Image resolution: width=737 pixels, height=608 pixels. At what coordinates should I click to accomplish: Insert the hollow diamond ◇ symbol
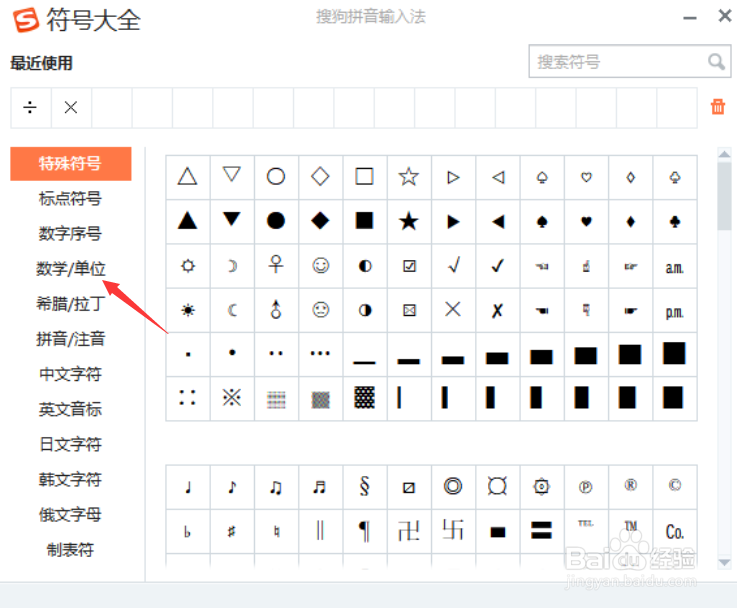[x=320, y=177]
